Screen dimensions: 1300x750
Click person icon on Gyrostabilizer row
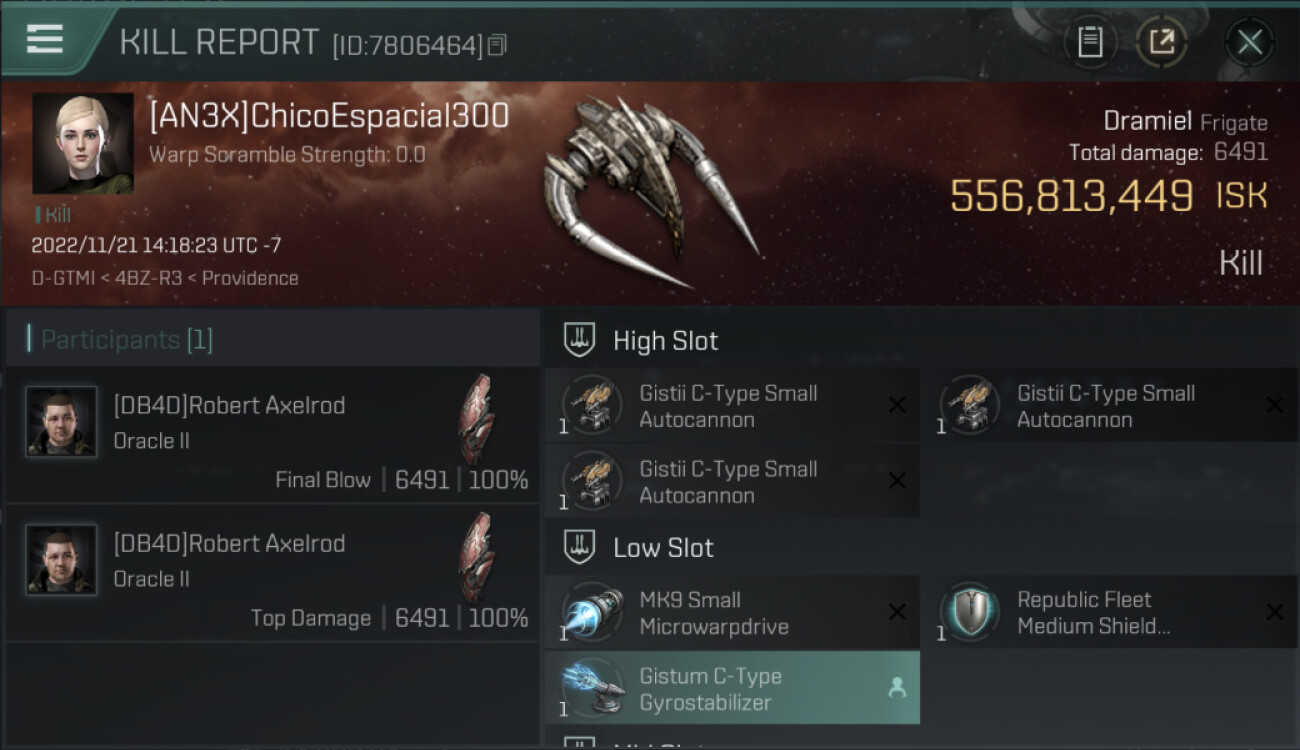897,688
